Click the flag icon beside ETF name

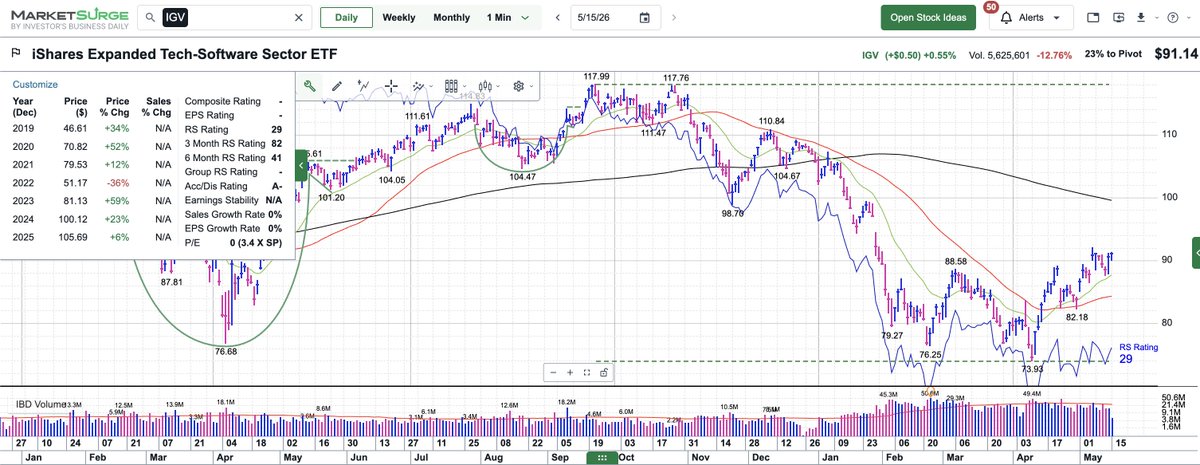pos(16,55)
